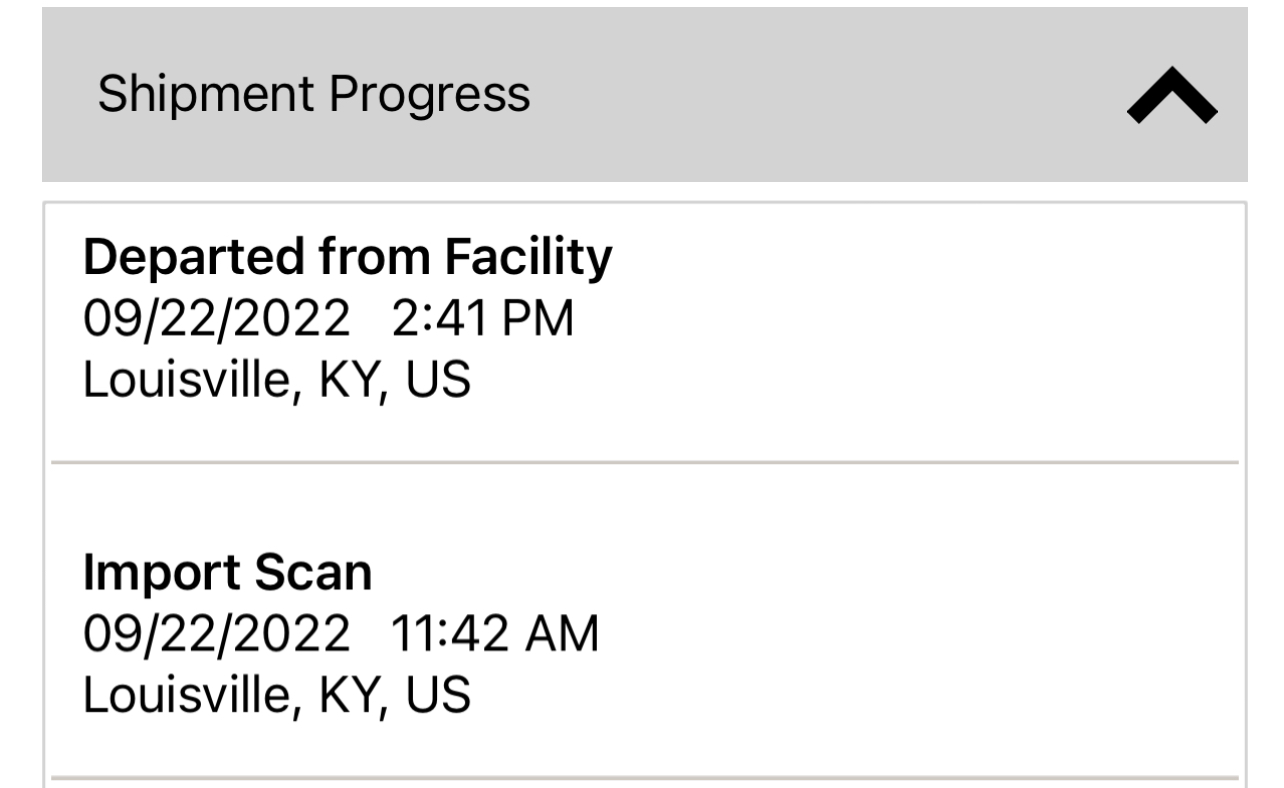Image resolution: width=1284 pixels, height=788 pixels.
Task: Click blank area right of 2:41 PM
Action: coord(900,319)
